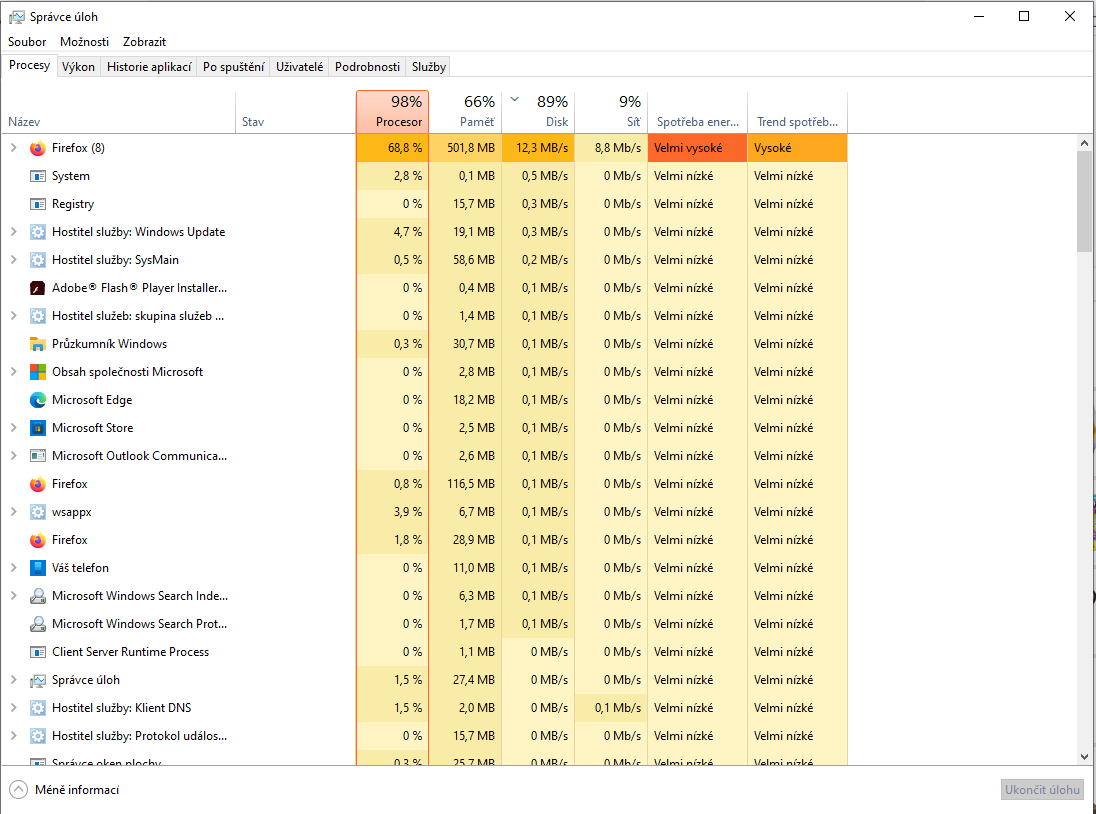Click the Váš telefon app icon
The image size is (1096, 814).
(38, 568)
